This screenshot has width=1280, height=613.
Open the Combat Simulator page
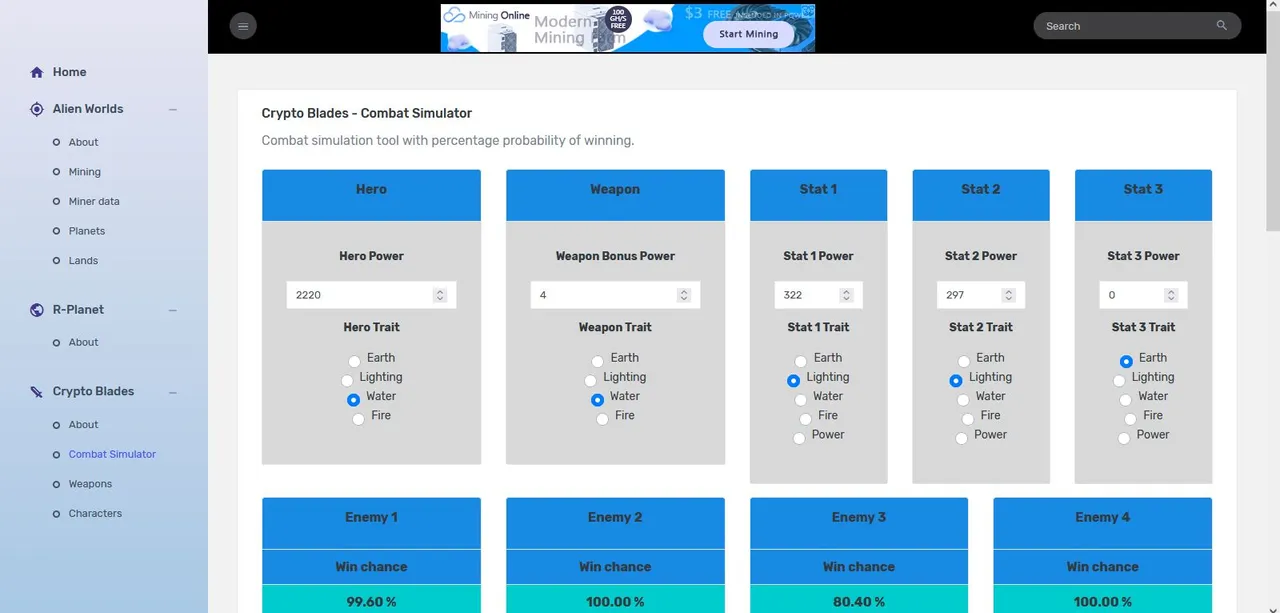click(x=112, y=454)
